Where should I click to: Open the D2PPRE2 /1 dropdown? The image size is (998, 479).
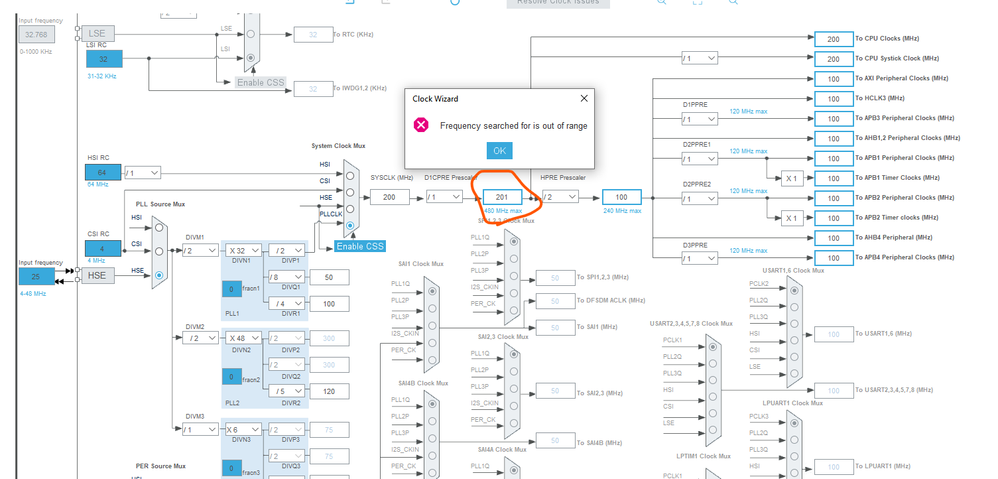coord(699,199)
